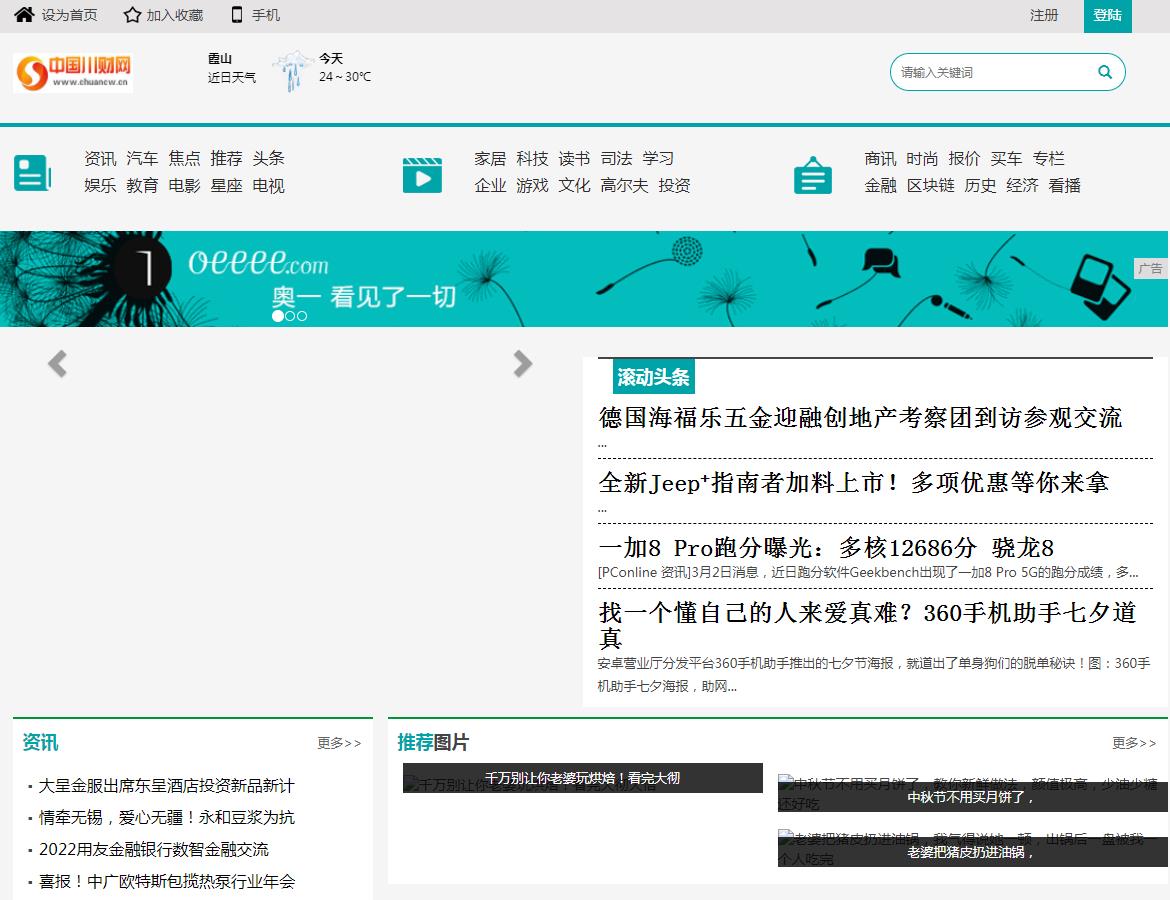Viewport: 1170px width, 900px height.
Task: Open article 大呈金服出席东呈酒店投资新品新计
Action: 166,786
